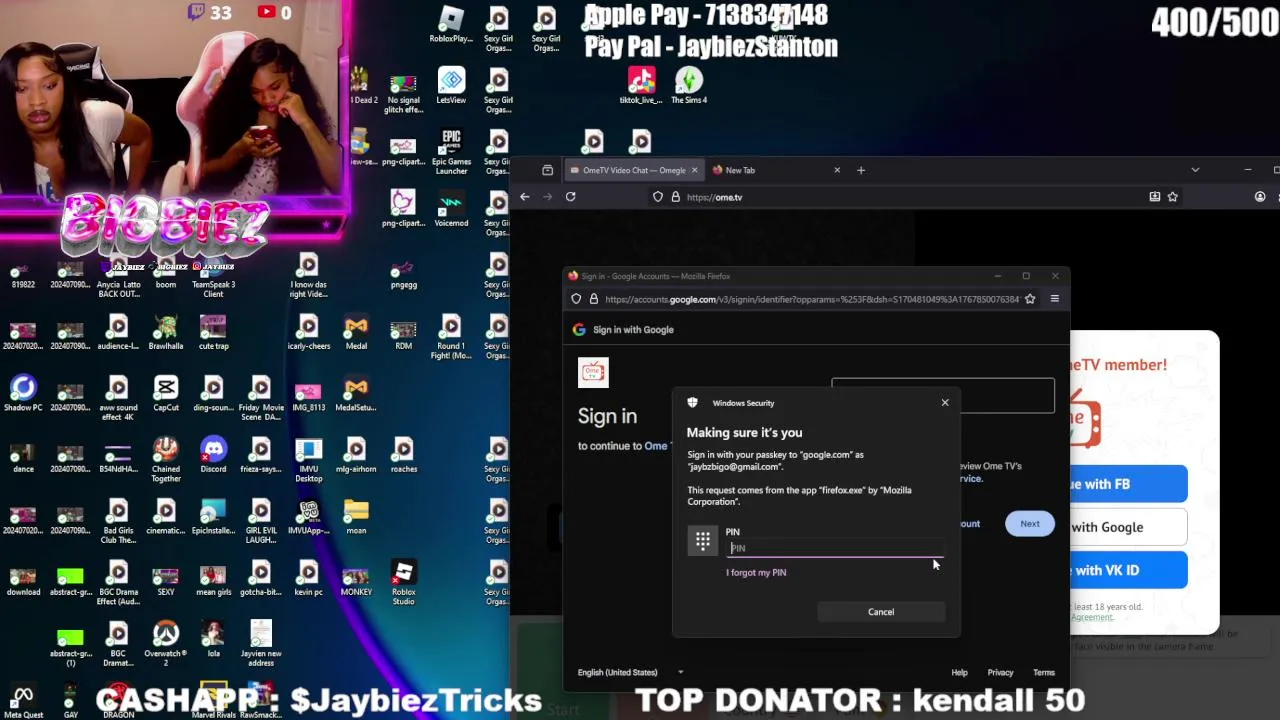The width and height of the screenshot is (1280, 720).
Task: Select the IMVUApp desktop icon
Action: [x=308, y=516]
